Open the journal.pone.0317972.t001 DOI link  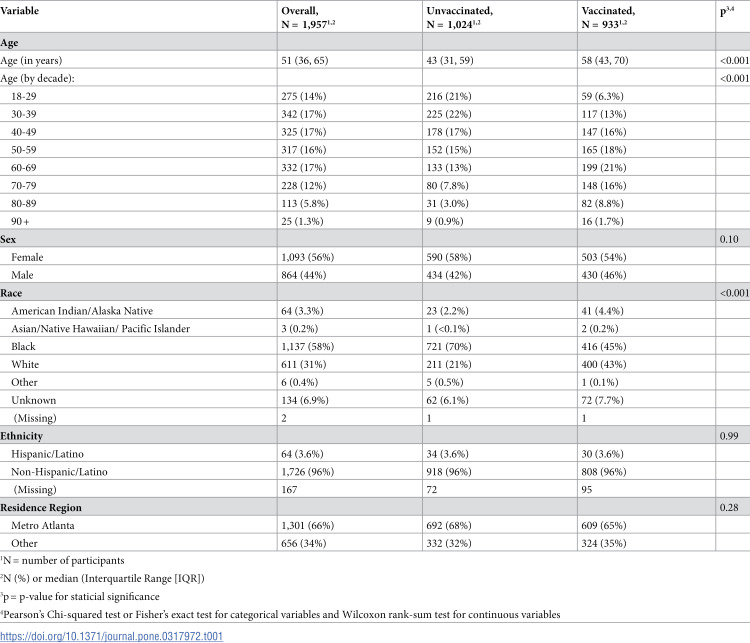(111, 636)
